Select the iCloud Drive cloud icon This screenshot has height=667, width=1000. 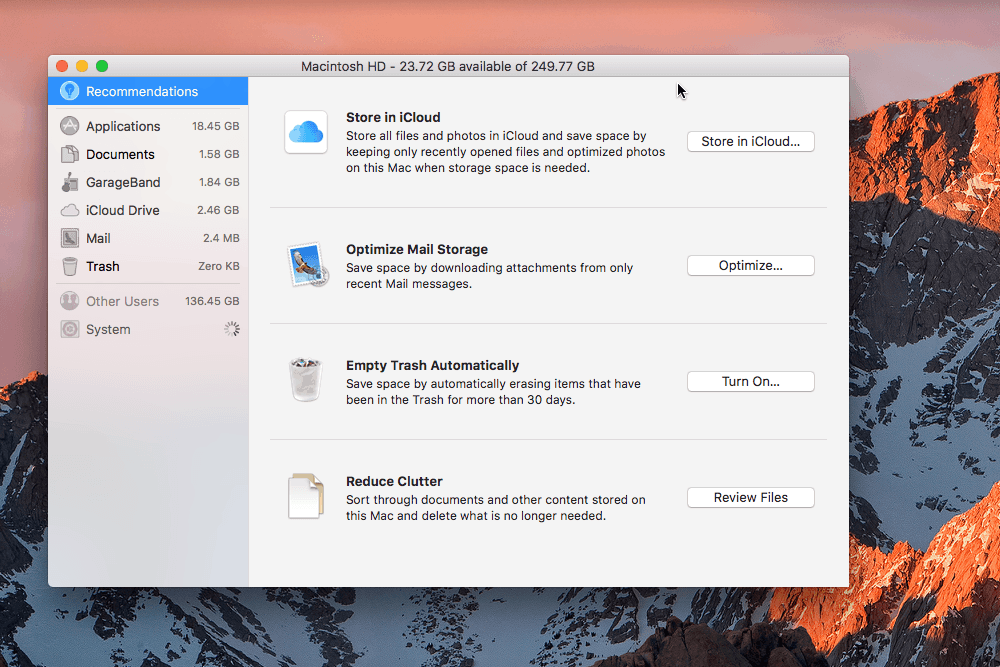tap(69, 210)
